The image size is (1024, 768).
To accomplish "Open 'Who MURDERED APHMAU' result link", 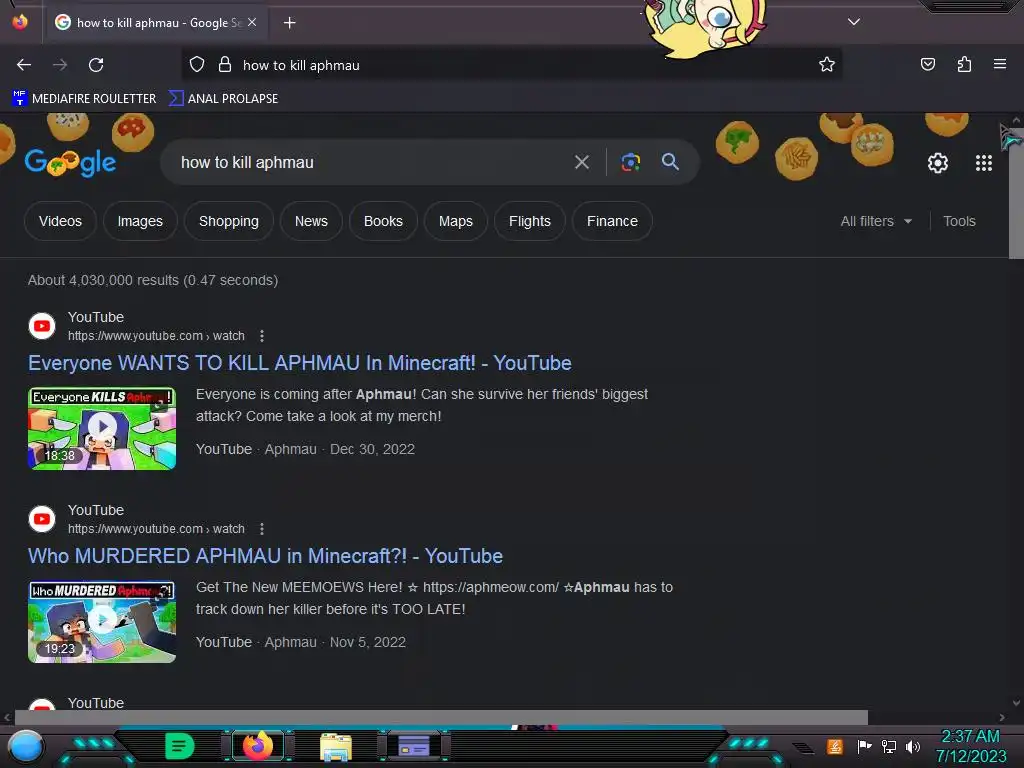I will [x=265, y=556].
